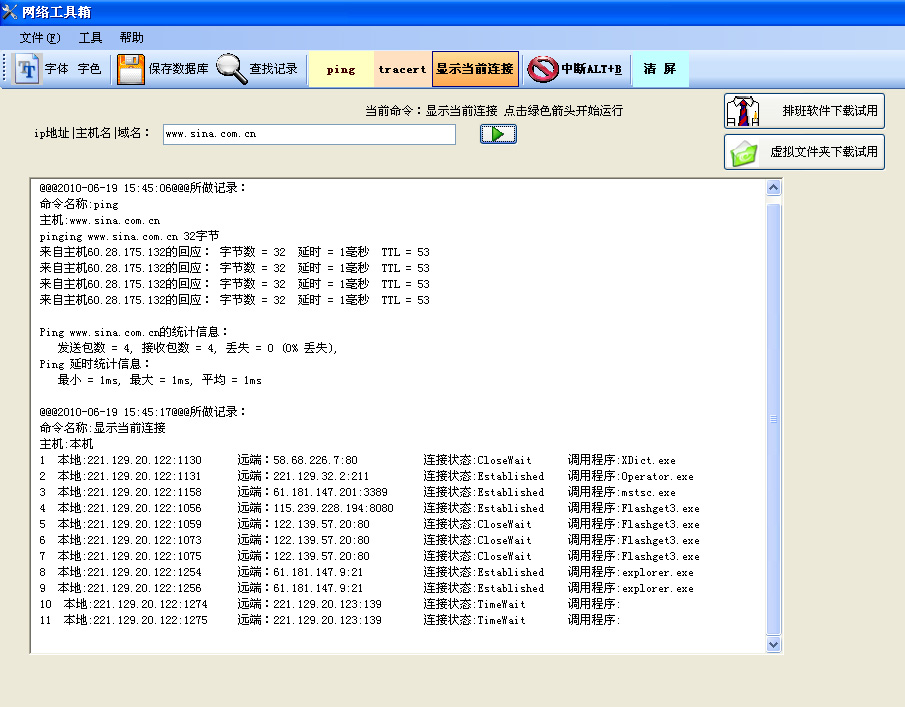The height and width of the screenshot is (707, 905).
Task: Click connection row 2 with Operator.exe
Action: click(x=367, y=476)
